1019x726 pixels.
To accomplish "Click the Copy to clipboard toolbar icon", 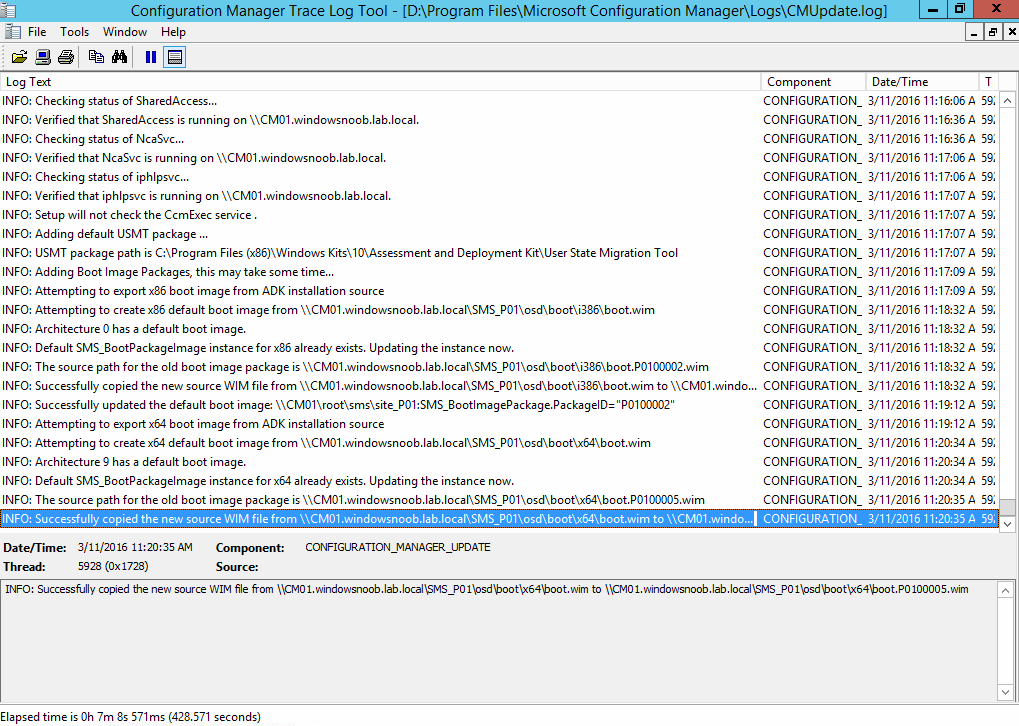I will coord(96,57).
